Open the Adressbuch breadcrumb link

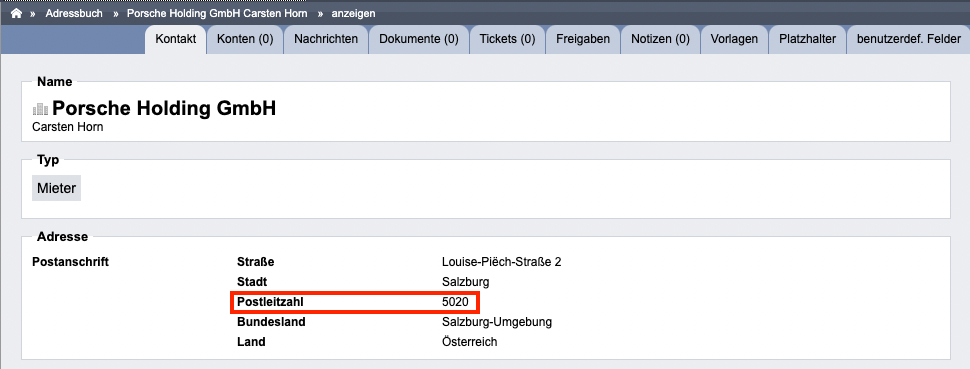[74, 13]
